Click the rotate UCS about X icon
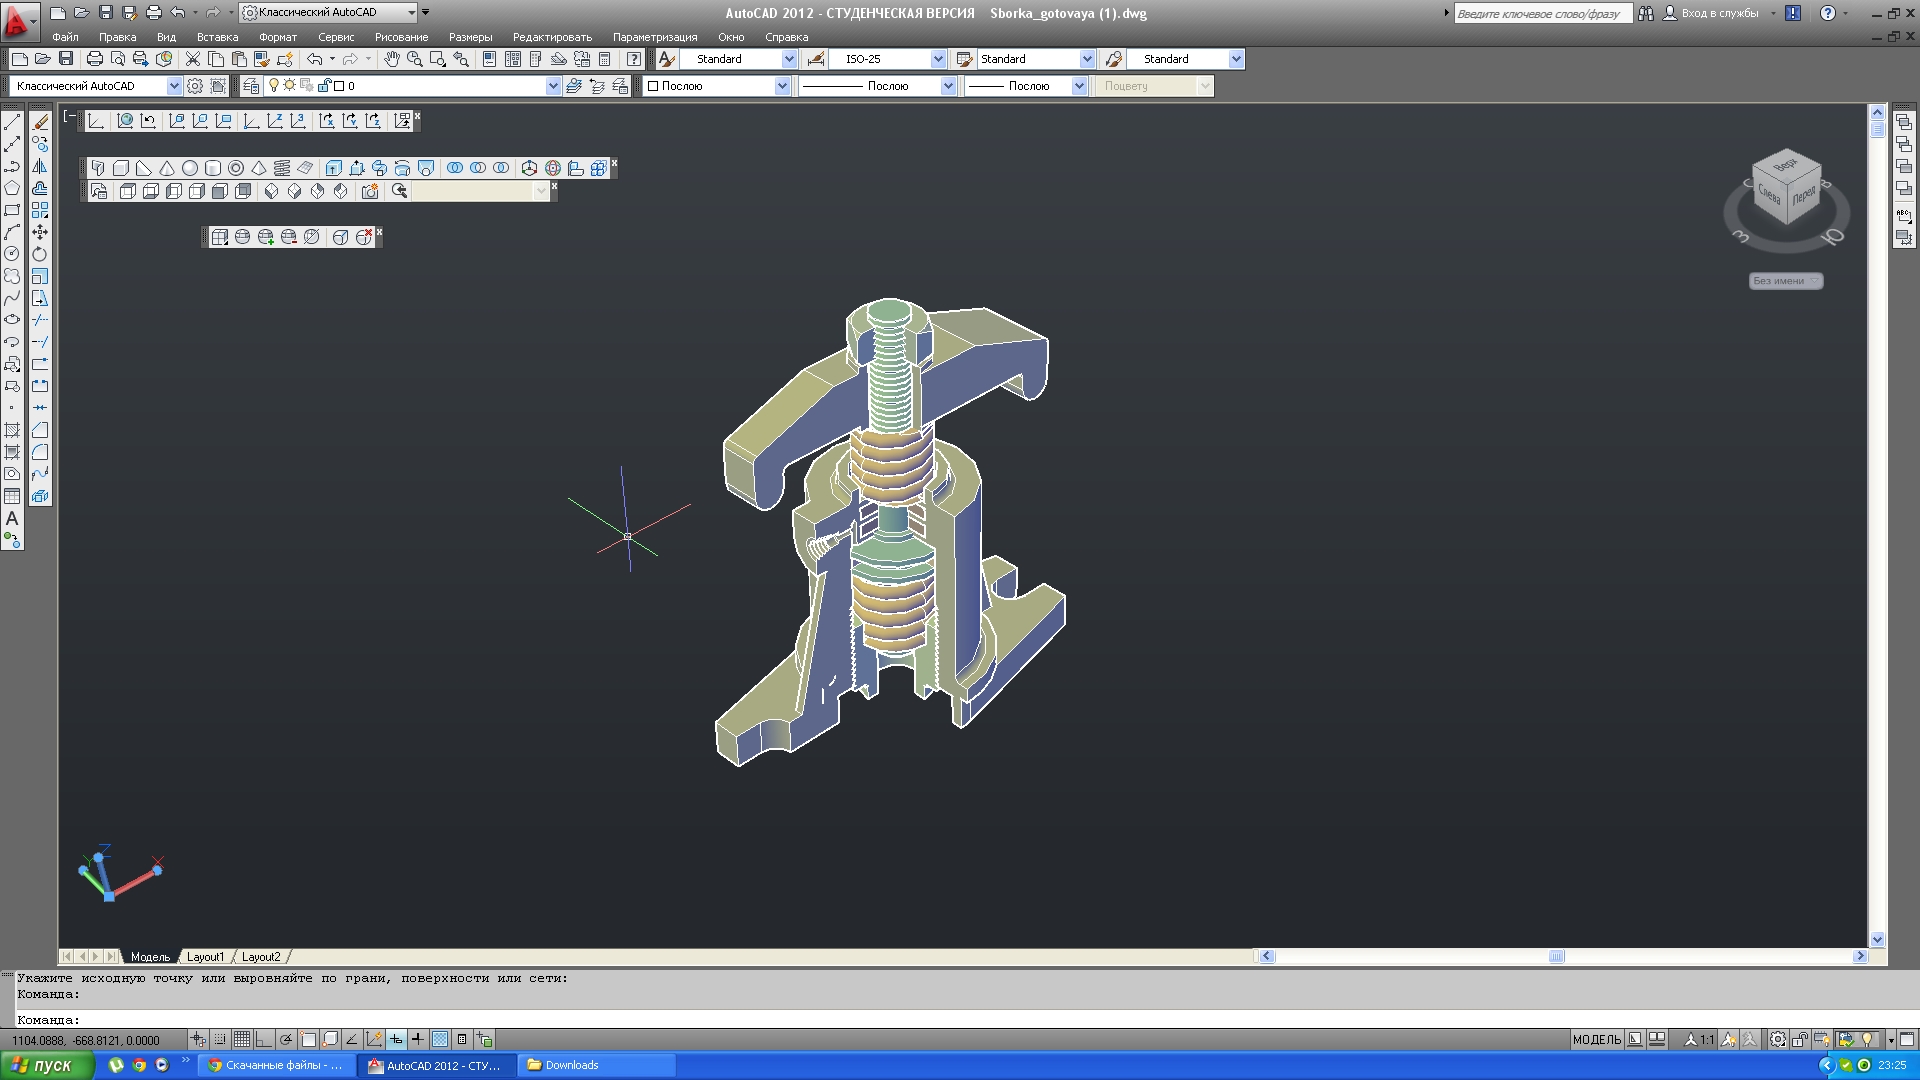This screenshot has width=1920, height=1080. coord(327,121)
